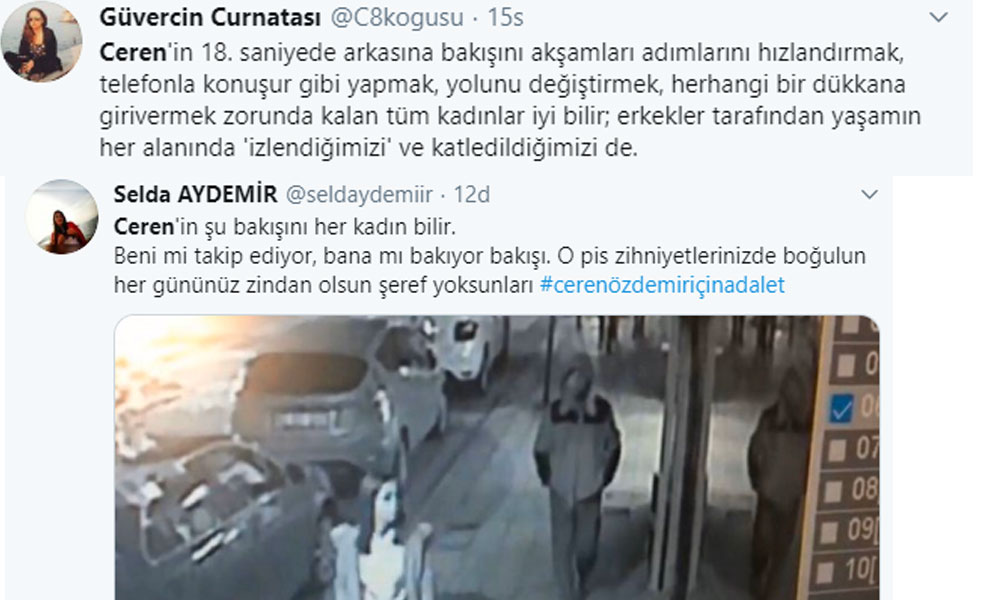Open the 15s timestamp of the tweet
The width and height of the screenshot is (1000, 600).
[x=505, y=18]
